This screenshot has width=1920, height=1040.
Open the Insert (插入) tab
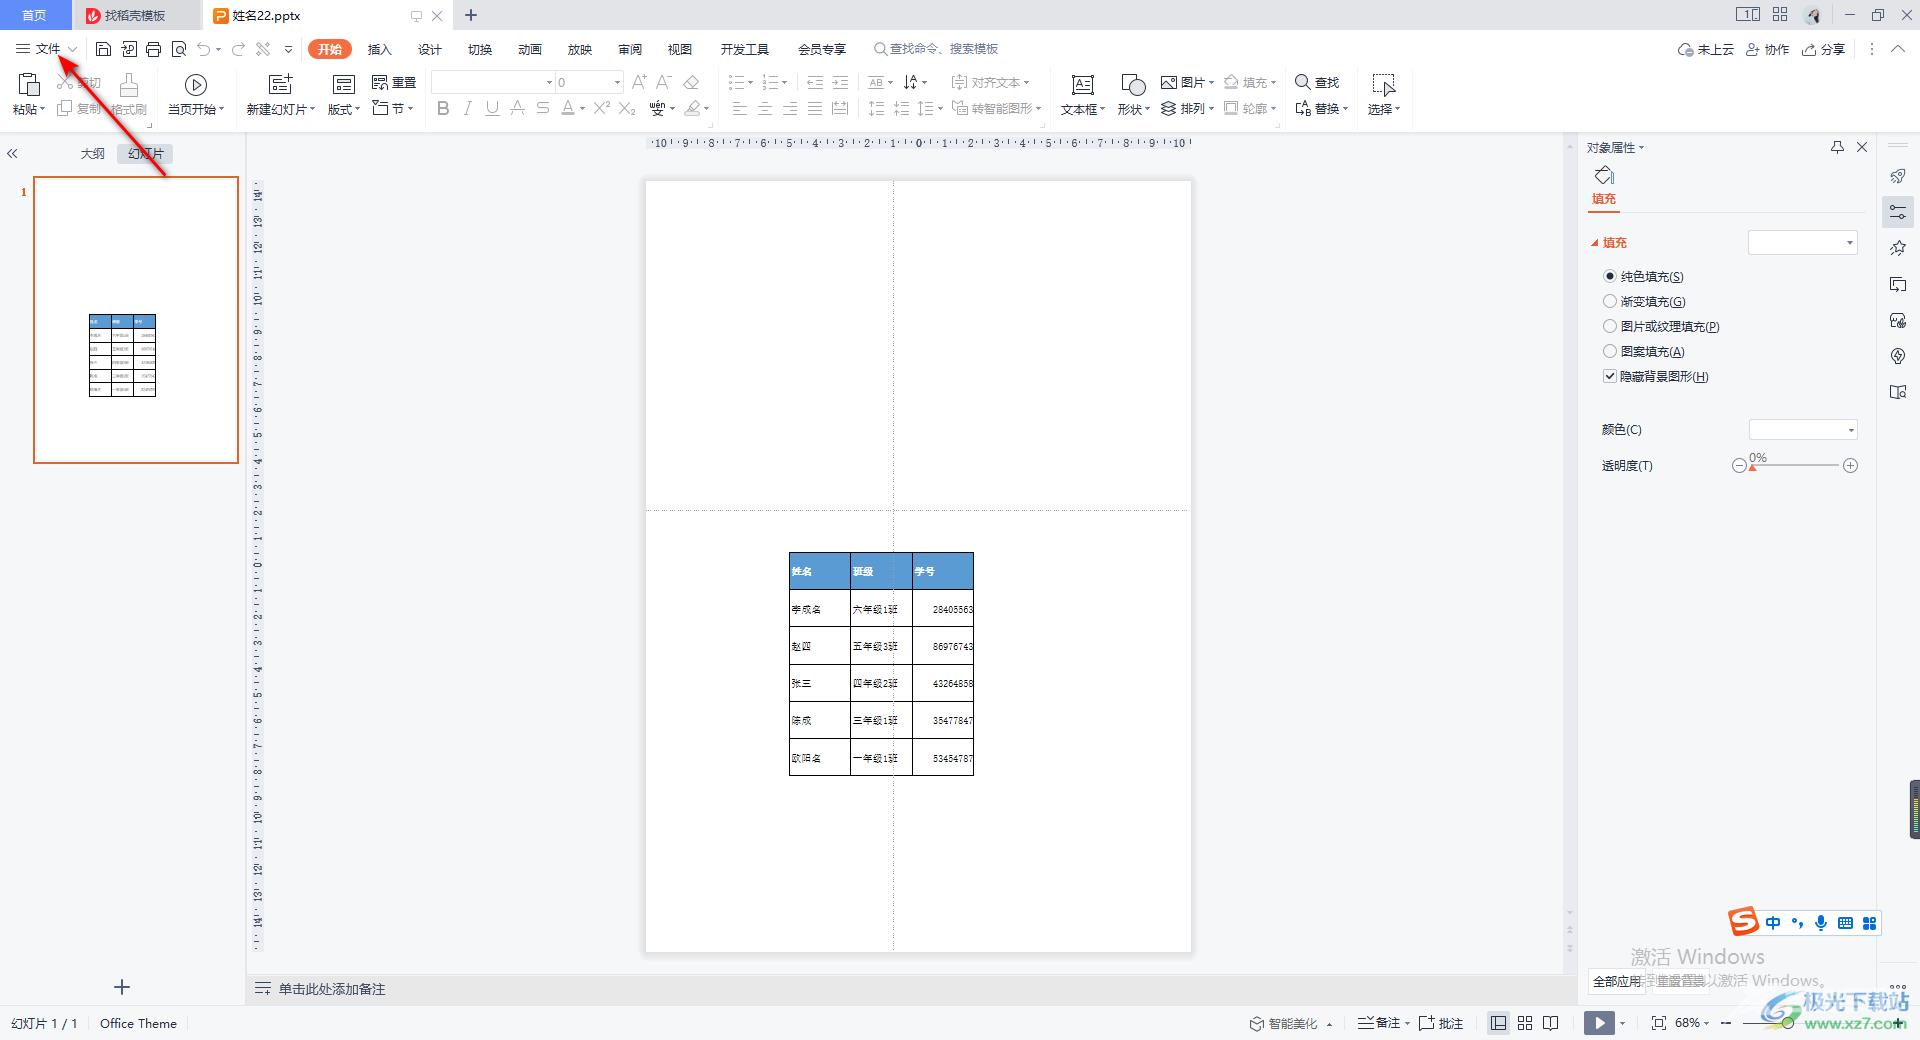379,49
